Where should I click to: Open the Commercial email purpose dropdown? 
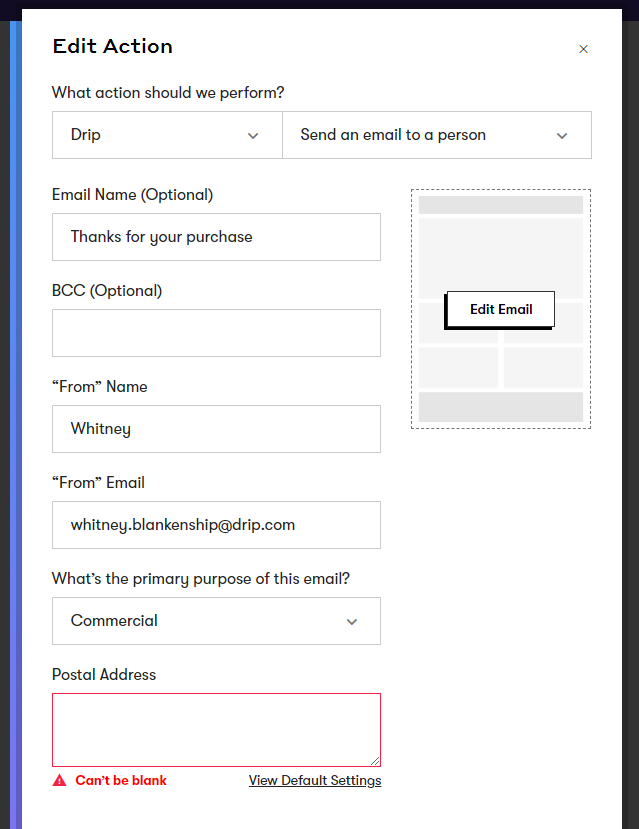pyautogui.click(x=216, y=621)
